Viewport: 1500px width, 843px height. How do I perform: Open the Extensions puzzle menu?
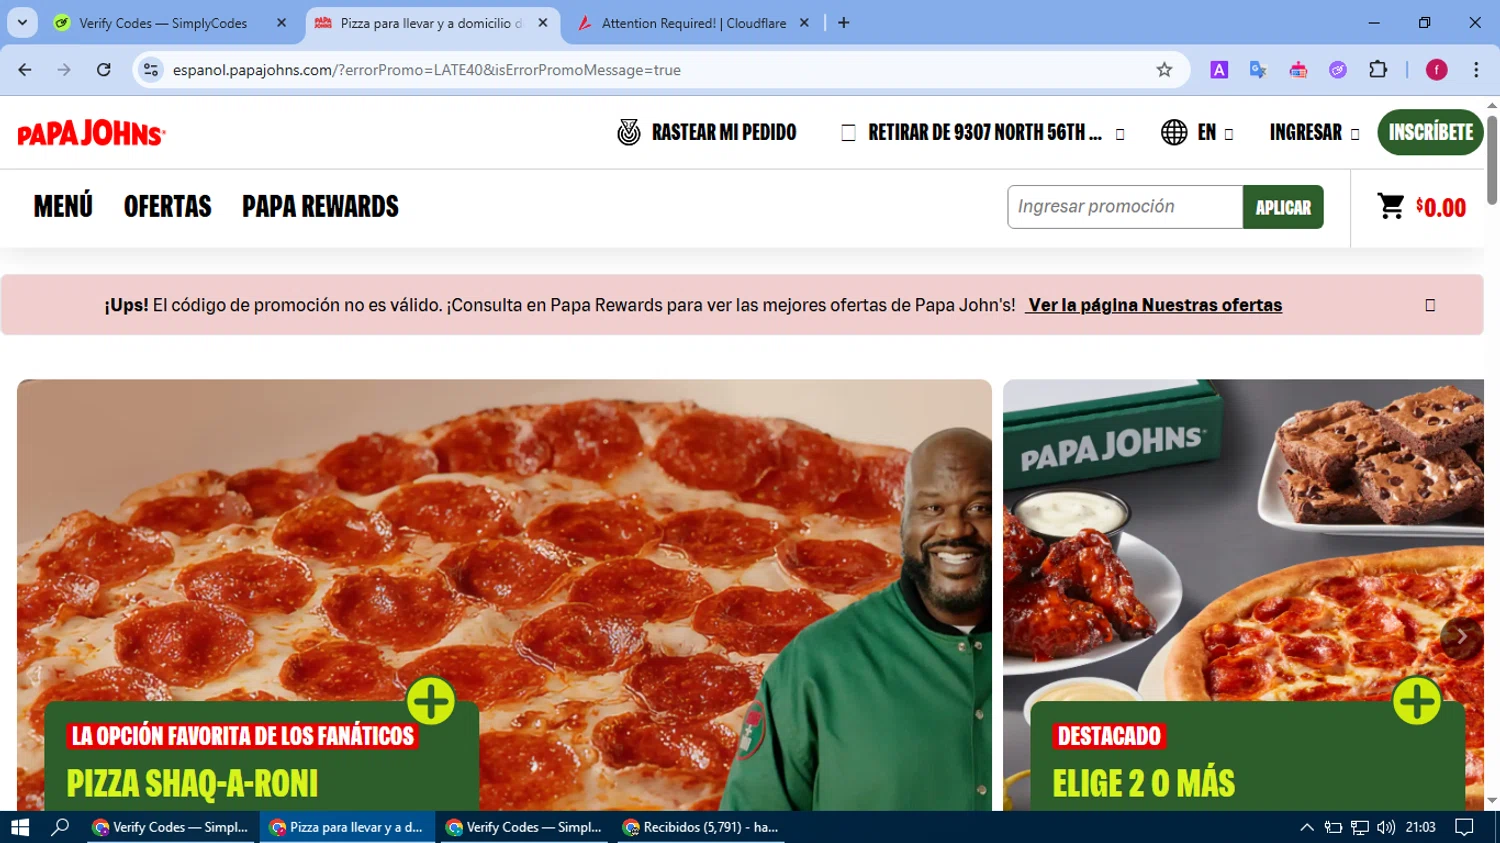point(1378,69)
